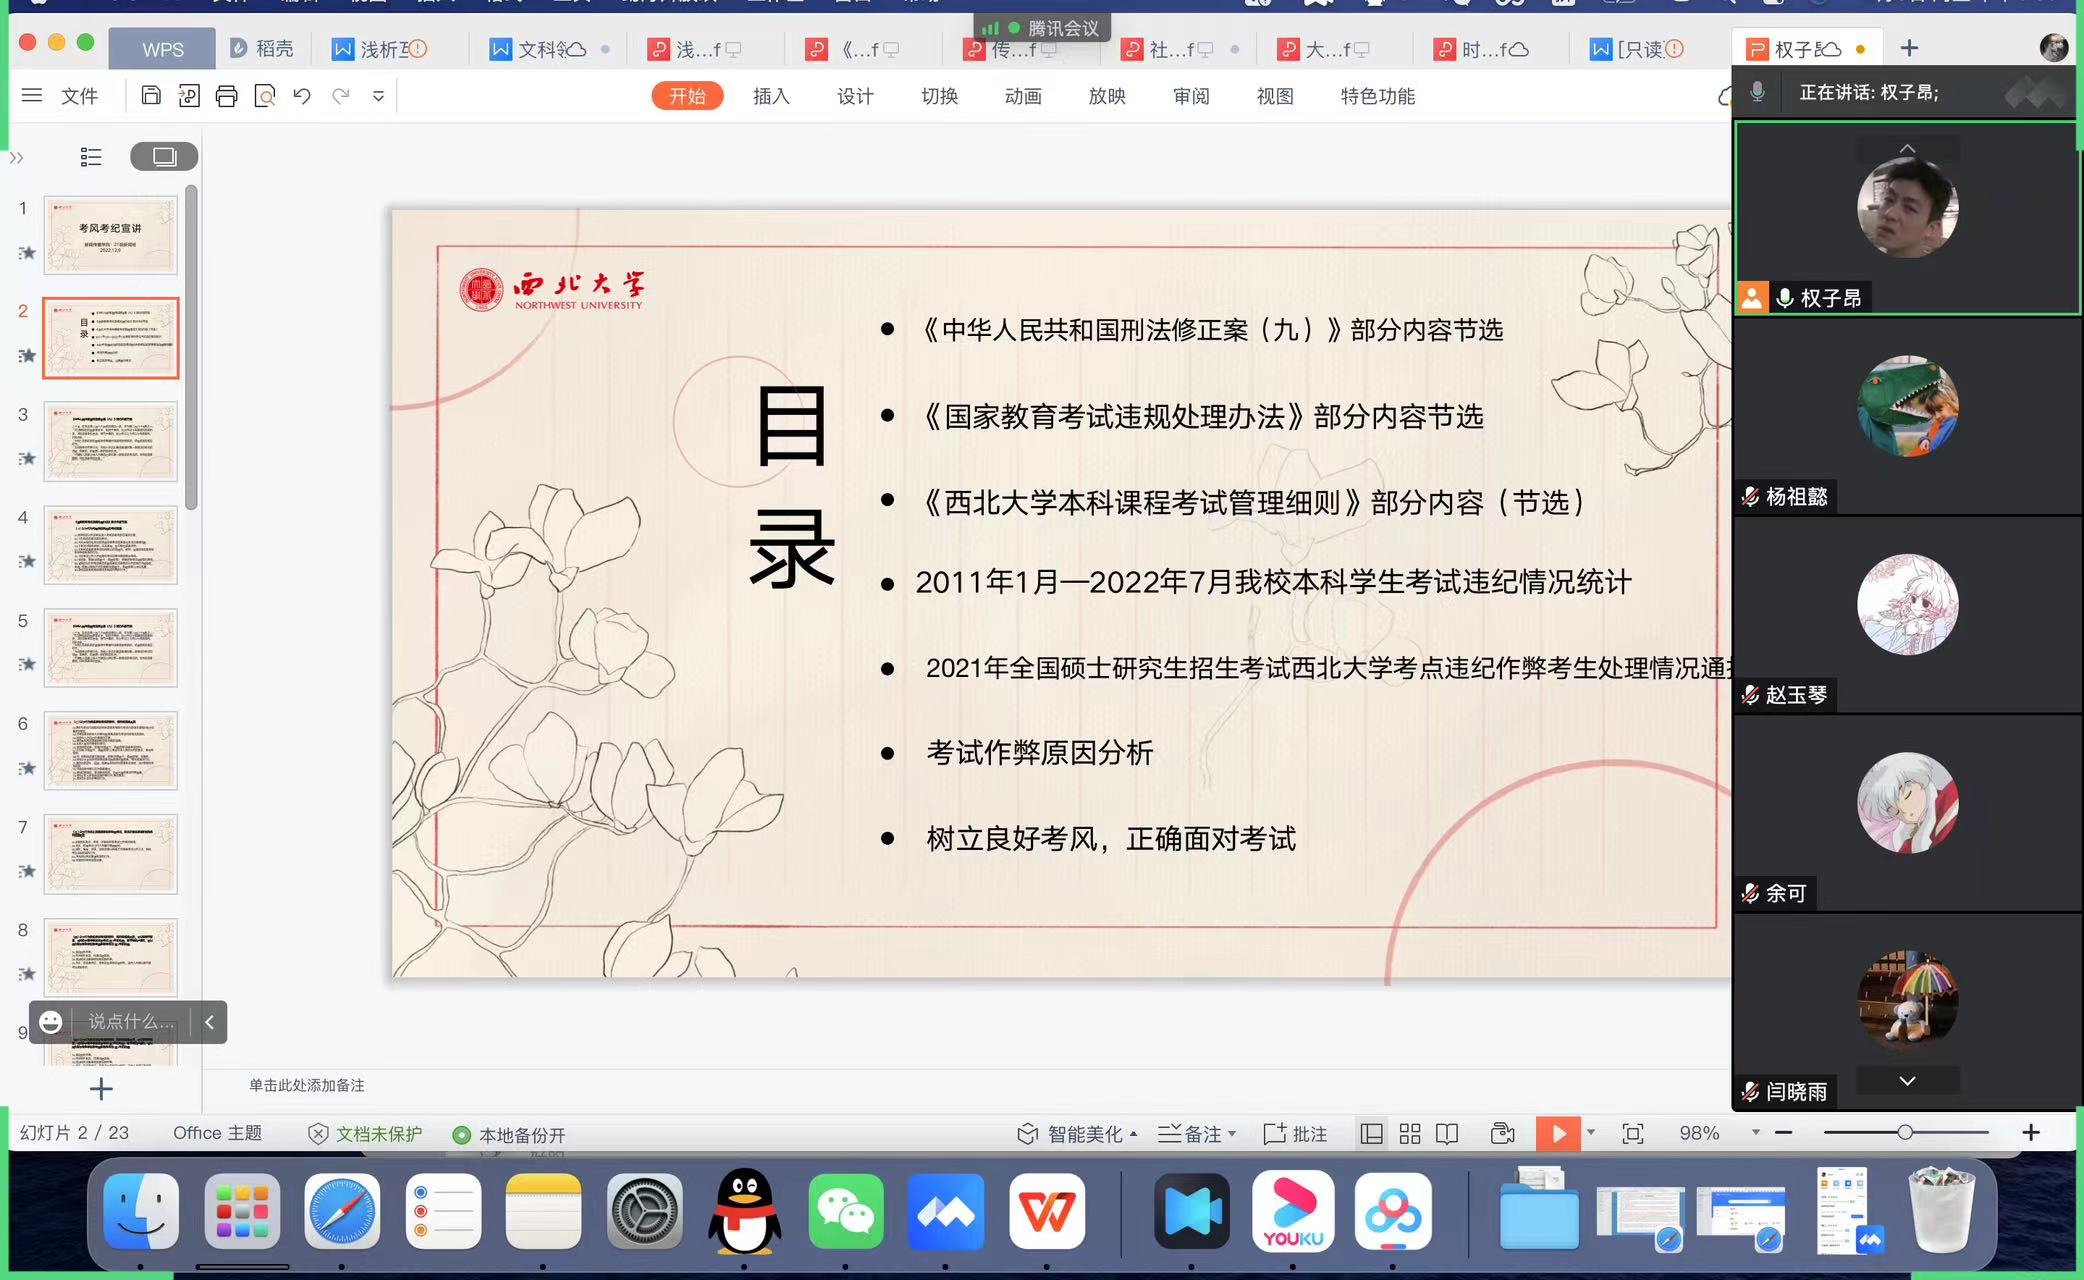
Task: Click the zoom slider handle
Action: (x=1904, y=1132)
